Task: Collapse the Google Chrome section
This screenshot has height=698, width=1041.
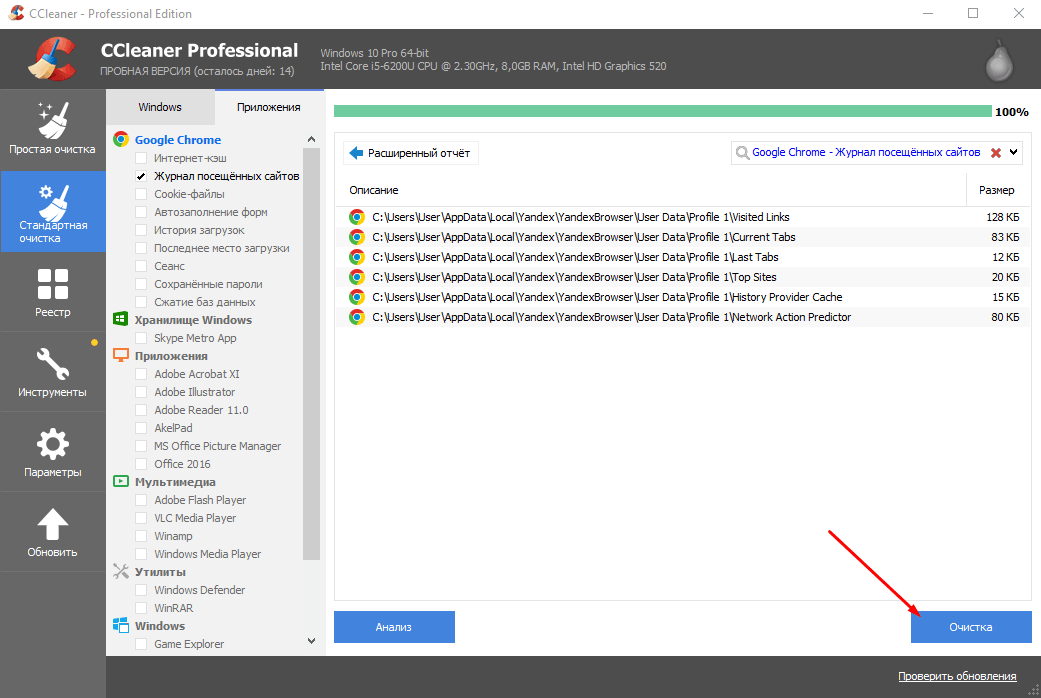Action: (x=310, y=140)
